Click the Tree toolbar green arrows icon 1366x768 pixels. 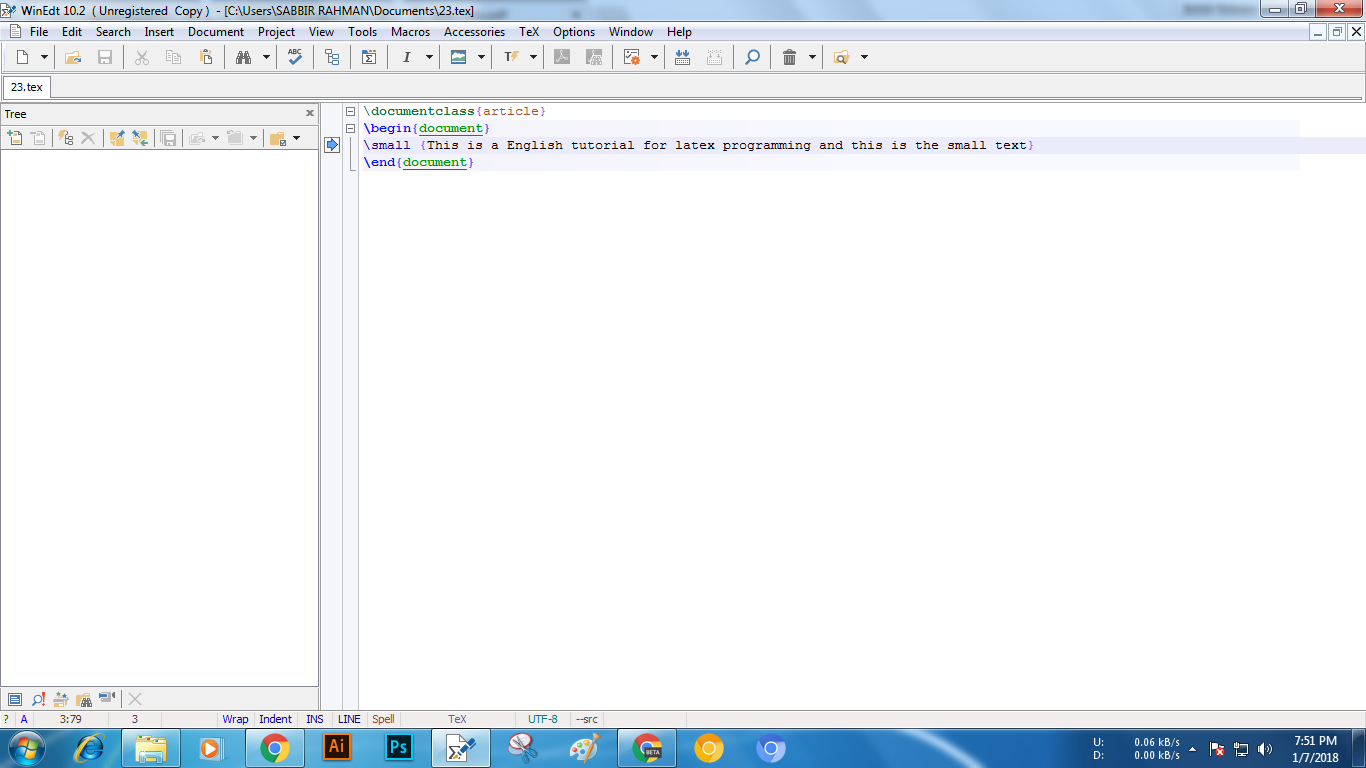tap(140, 138)
